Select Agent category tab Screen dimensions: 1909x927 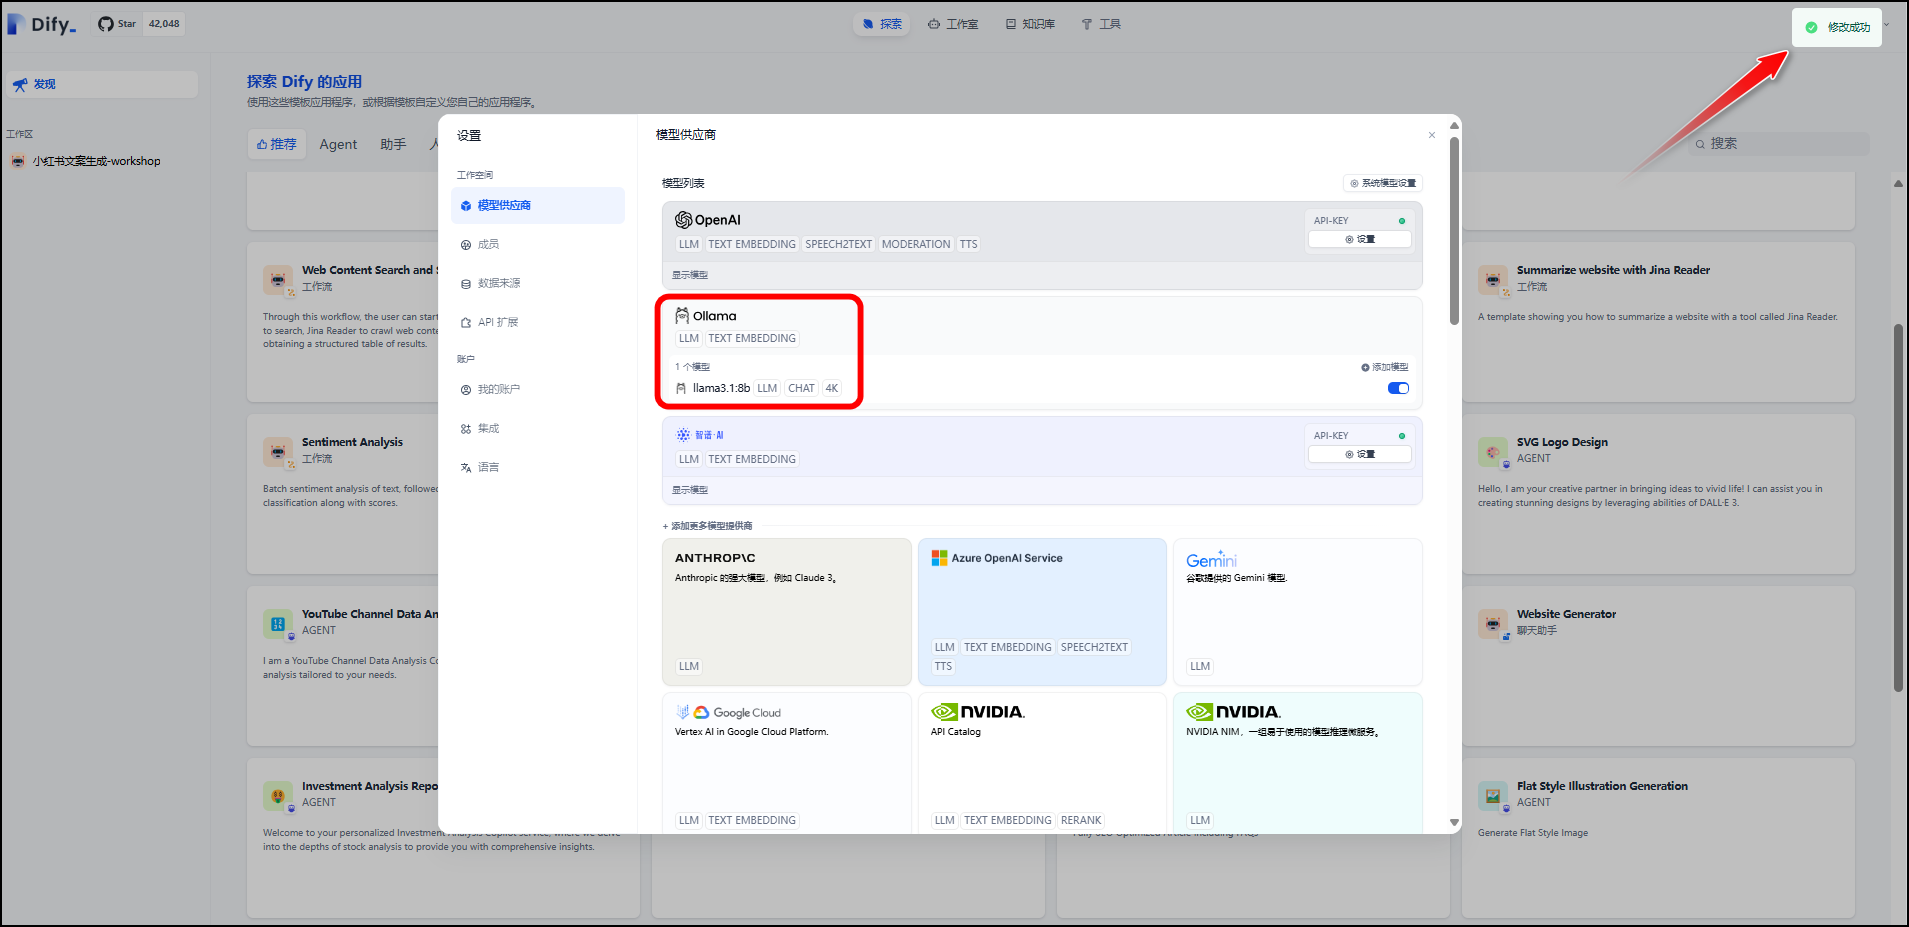coord(338,144)
